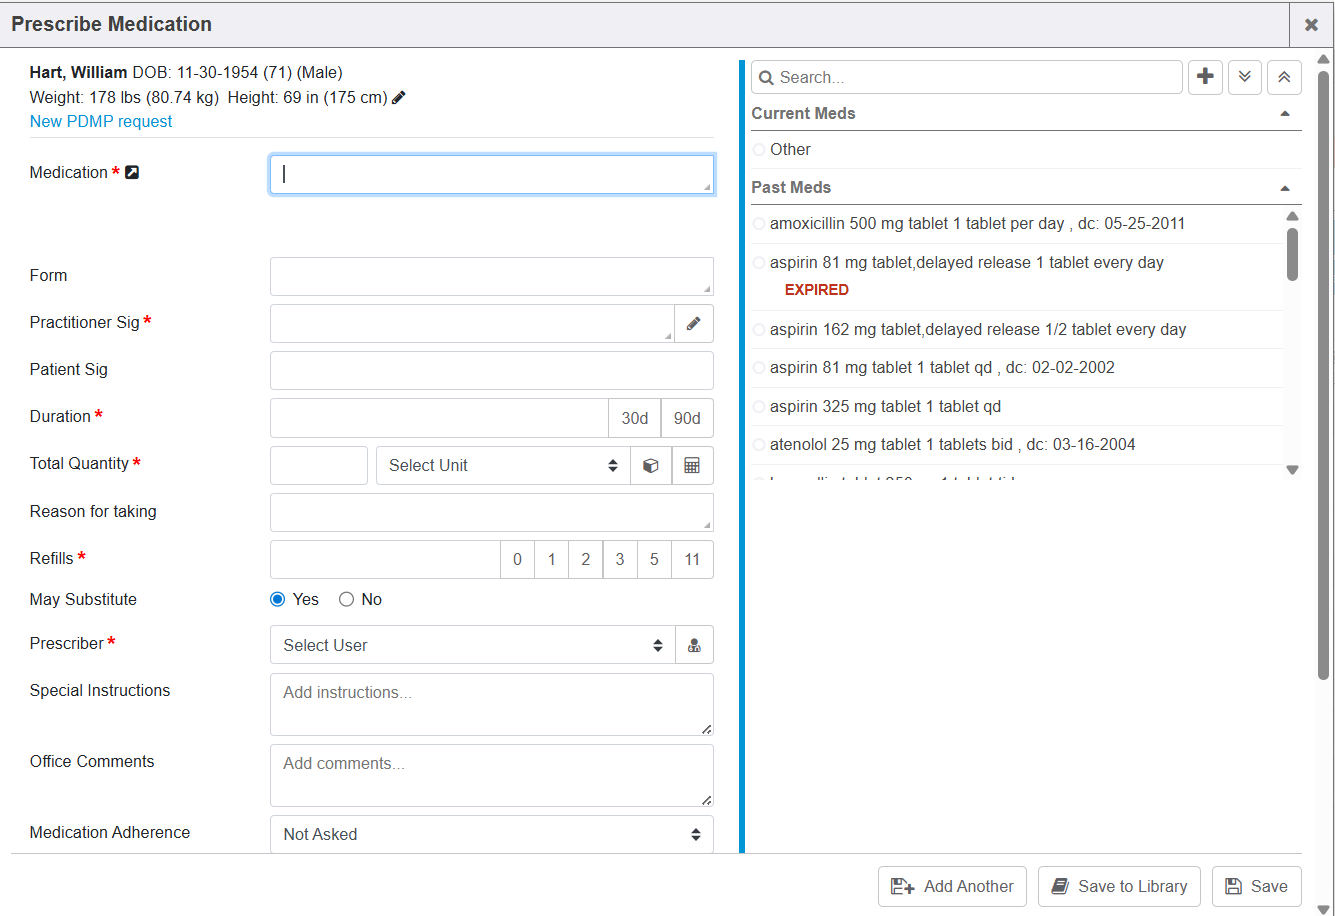Click the pencil icon for Practitioner Sig
Viewport: 1335px width, 916px height.
(694, 323)
